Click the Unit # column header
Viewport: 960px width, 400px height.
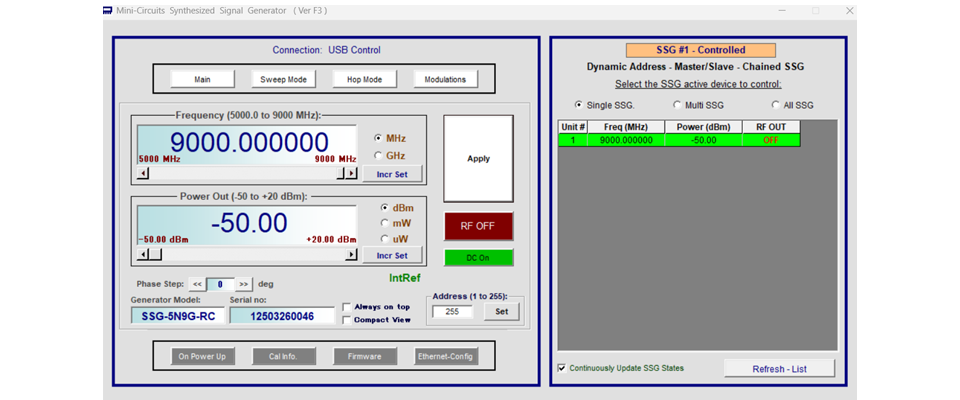coord(573,127)
